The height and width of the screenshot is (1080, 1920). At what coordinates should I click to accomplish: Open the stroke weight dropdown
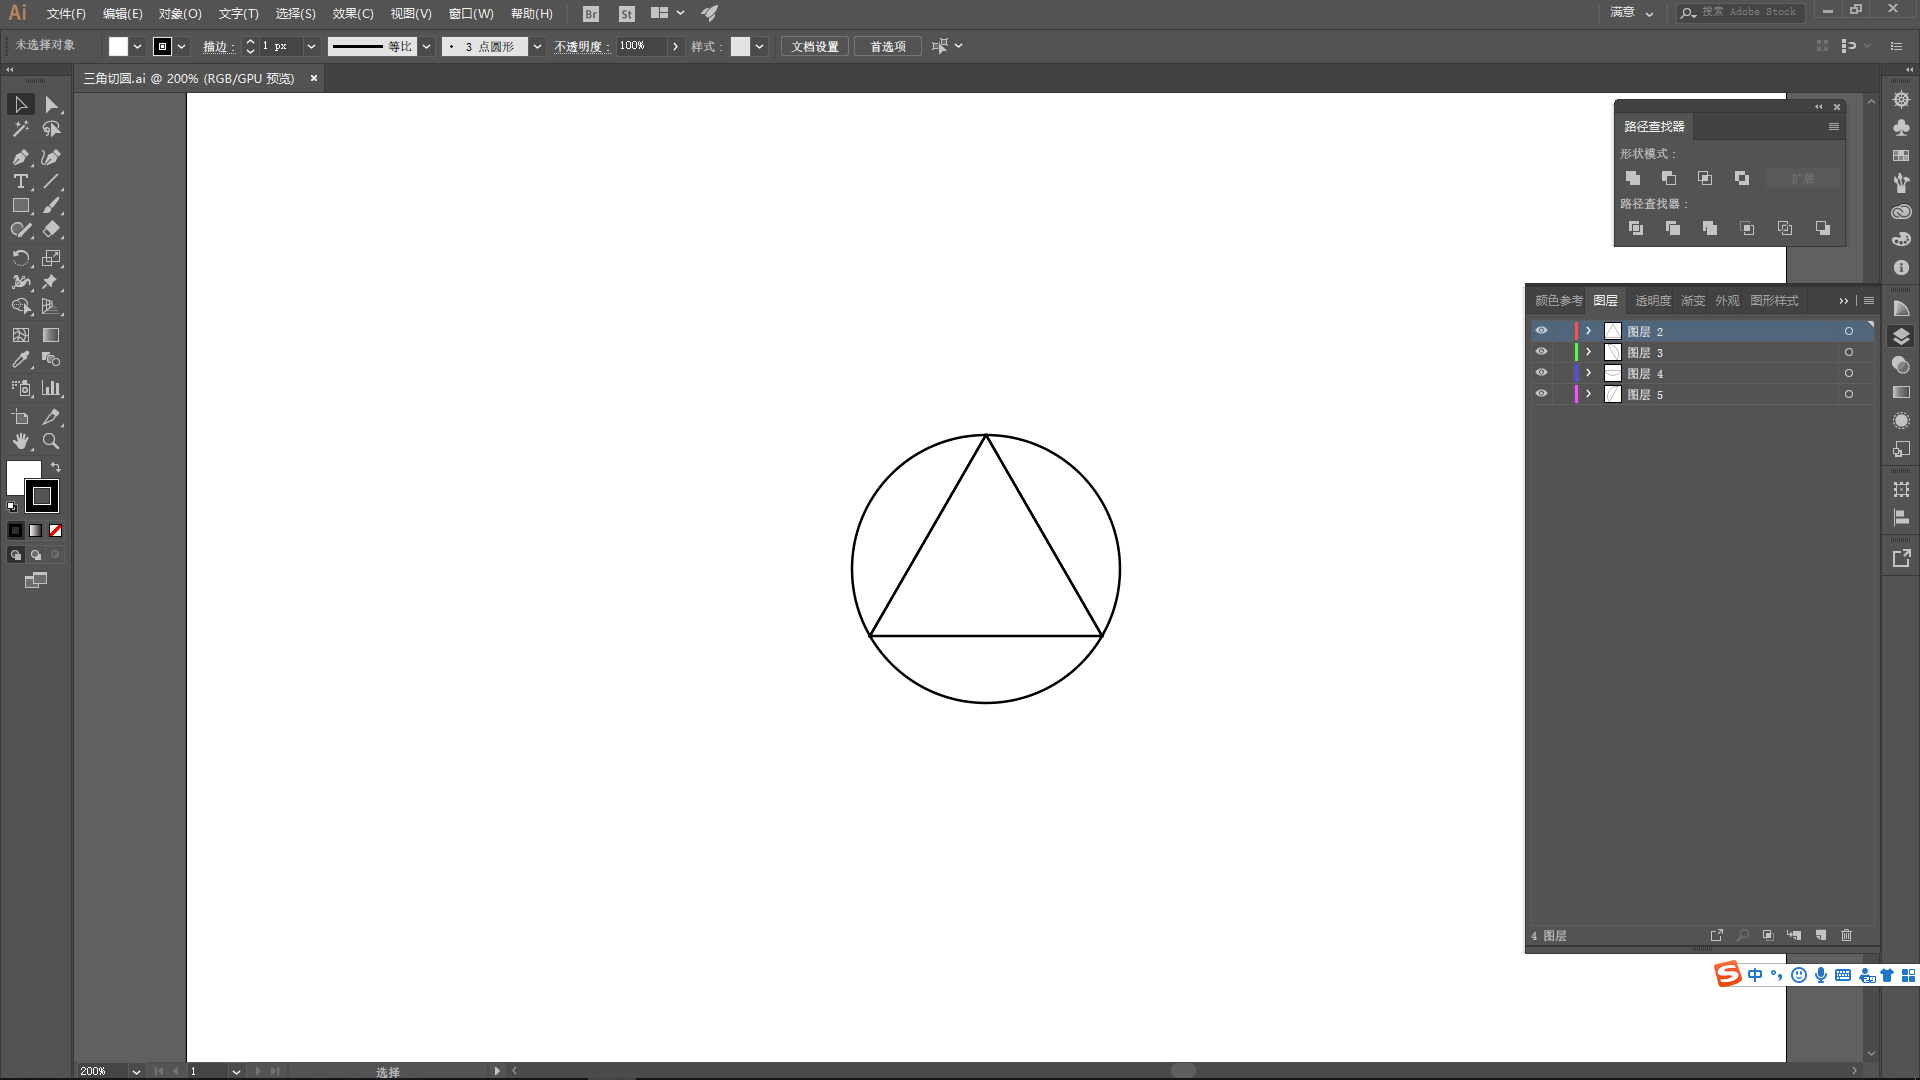tap(311, 46)
